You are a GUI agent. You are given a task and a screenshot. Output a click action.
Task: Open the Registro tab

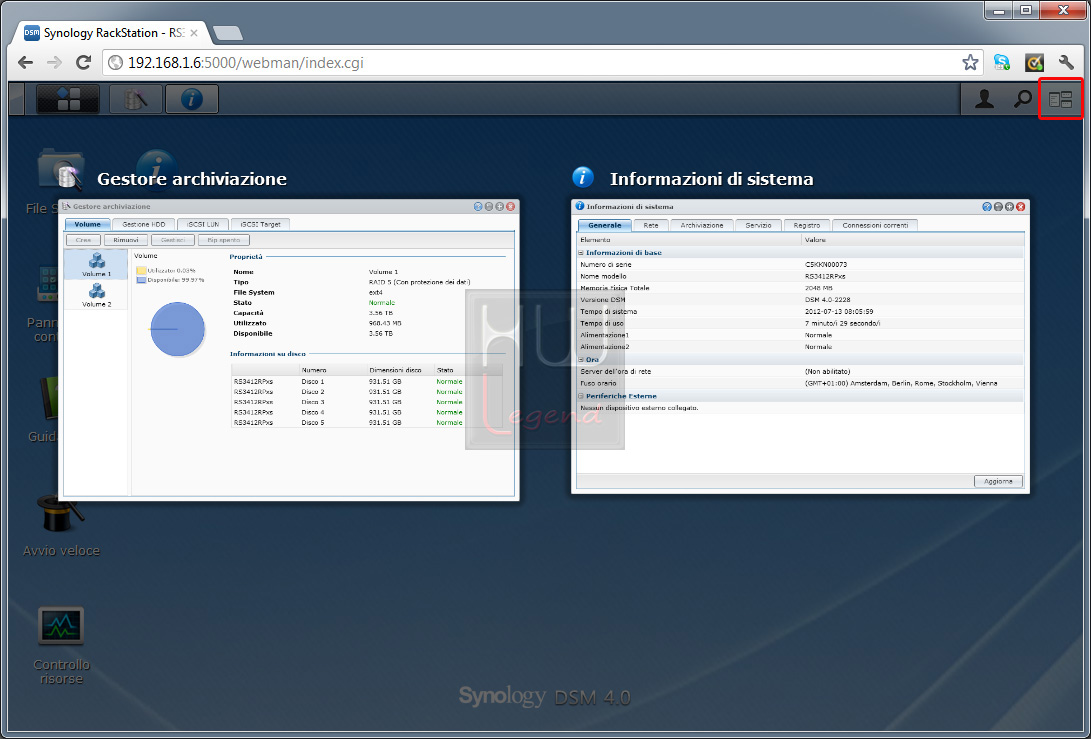807,225
